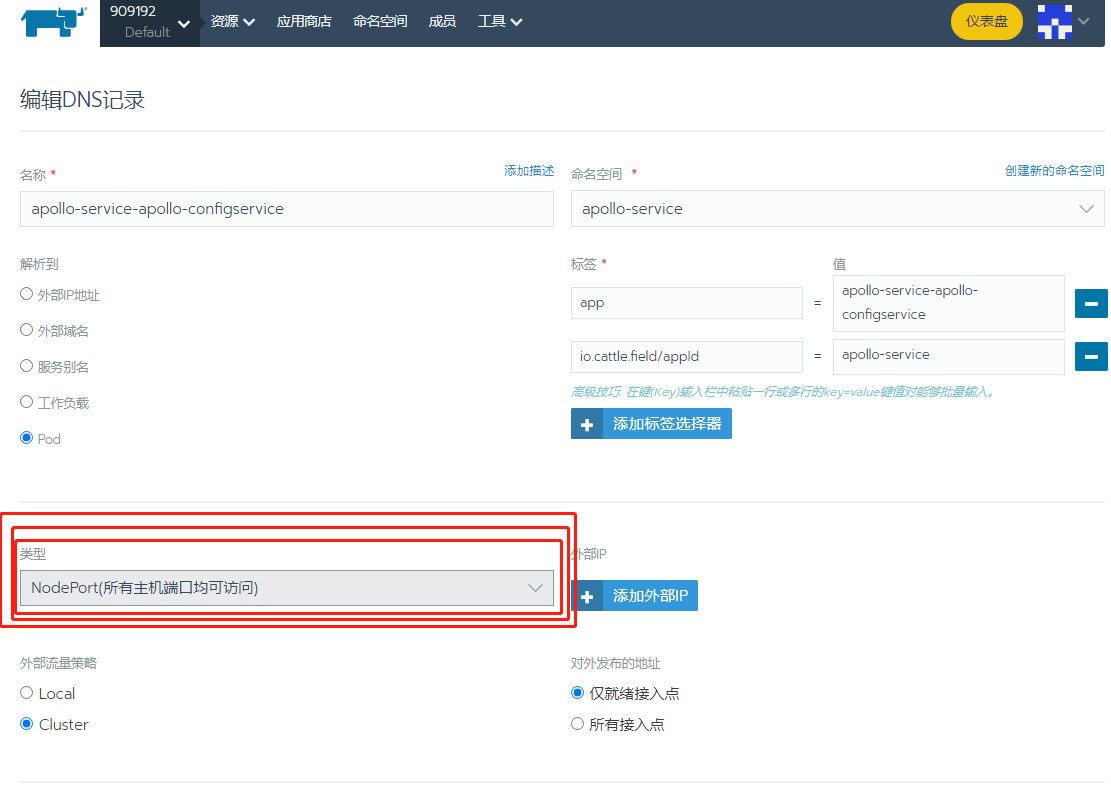Click the yellow 仪表盘 button
Screen dimensions: 1111x797
(x=986, y=20)
